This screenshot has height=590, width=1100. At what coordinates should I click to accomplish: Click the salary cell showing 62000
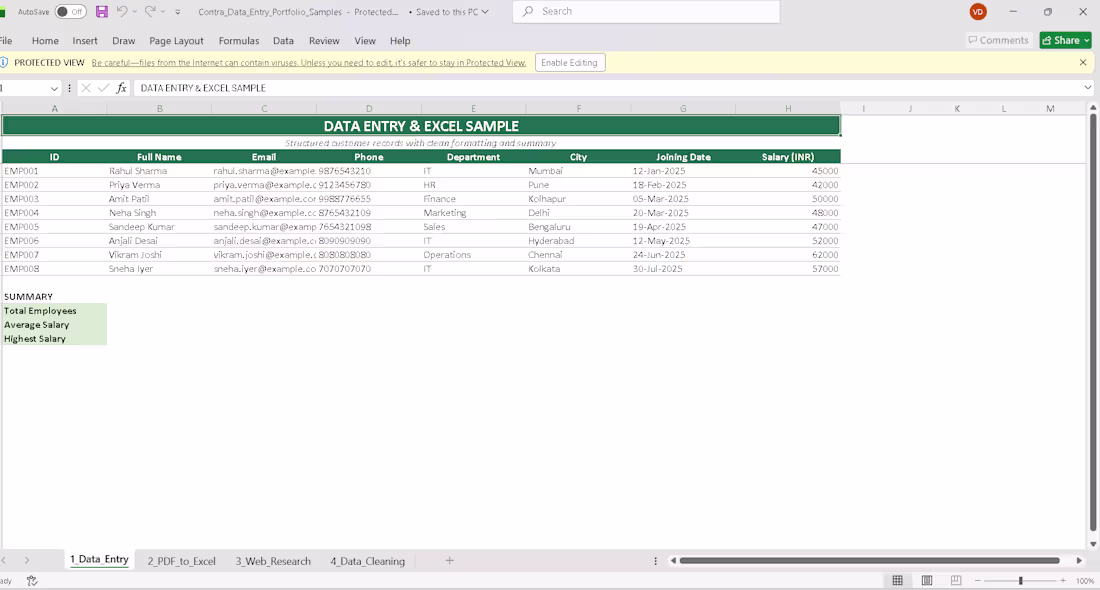click(x=788, y=255)
